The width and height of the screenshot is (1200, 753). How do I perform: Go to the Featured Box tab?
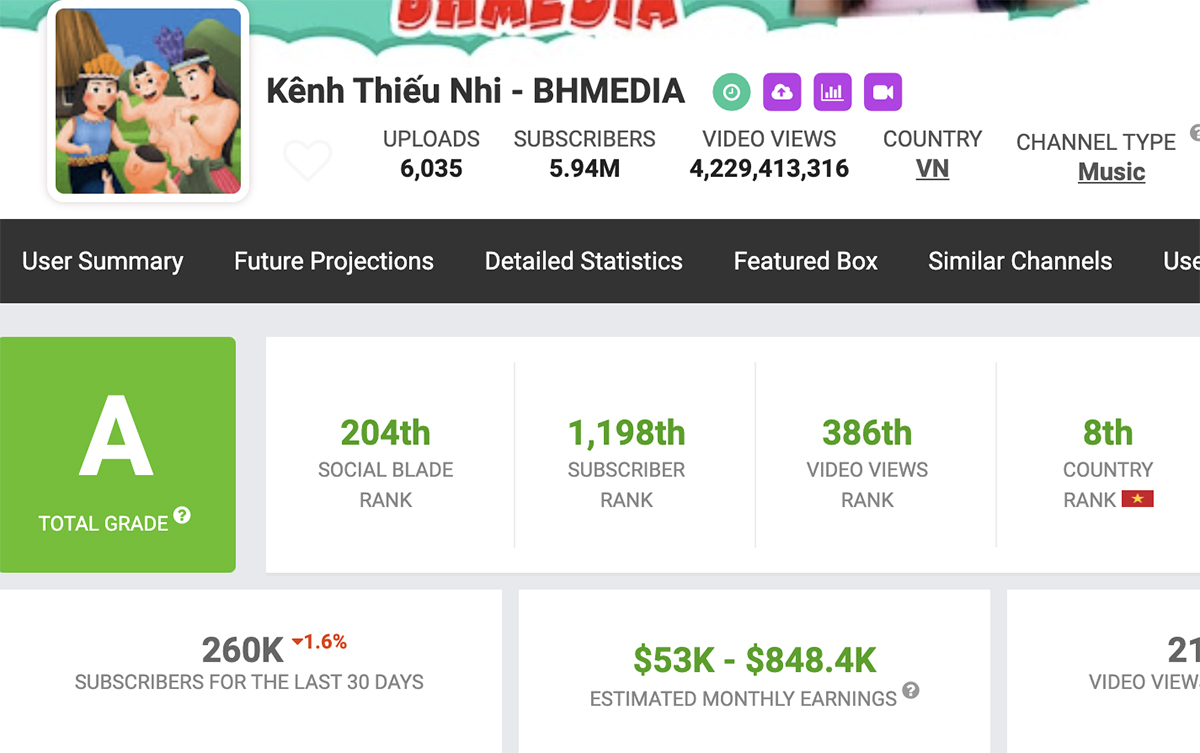pyautogui.click(x=806, y=261)
